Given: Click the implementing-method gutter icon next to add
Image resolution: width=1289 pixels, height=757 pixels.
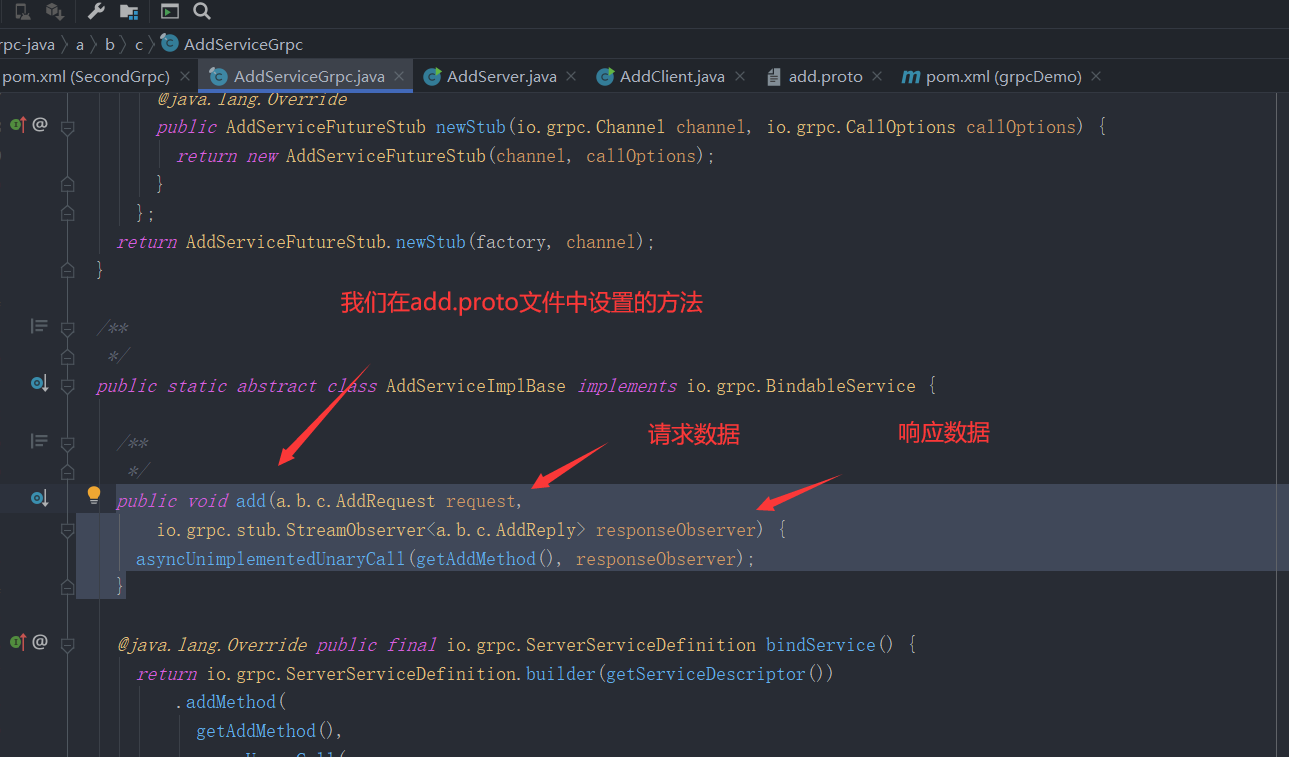Looking at the screenshot, I should click(38, 495).
